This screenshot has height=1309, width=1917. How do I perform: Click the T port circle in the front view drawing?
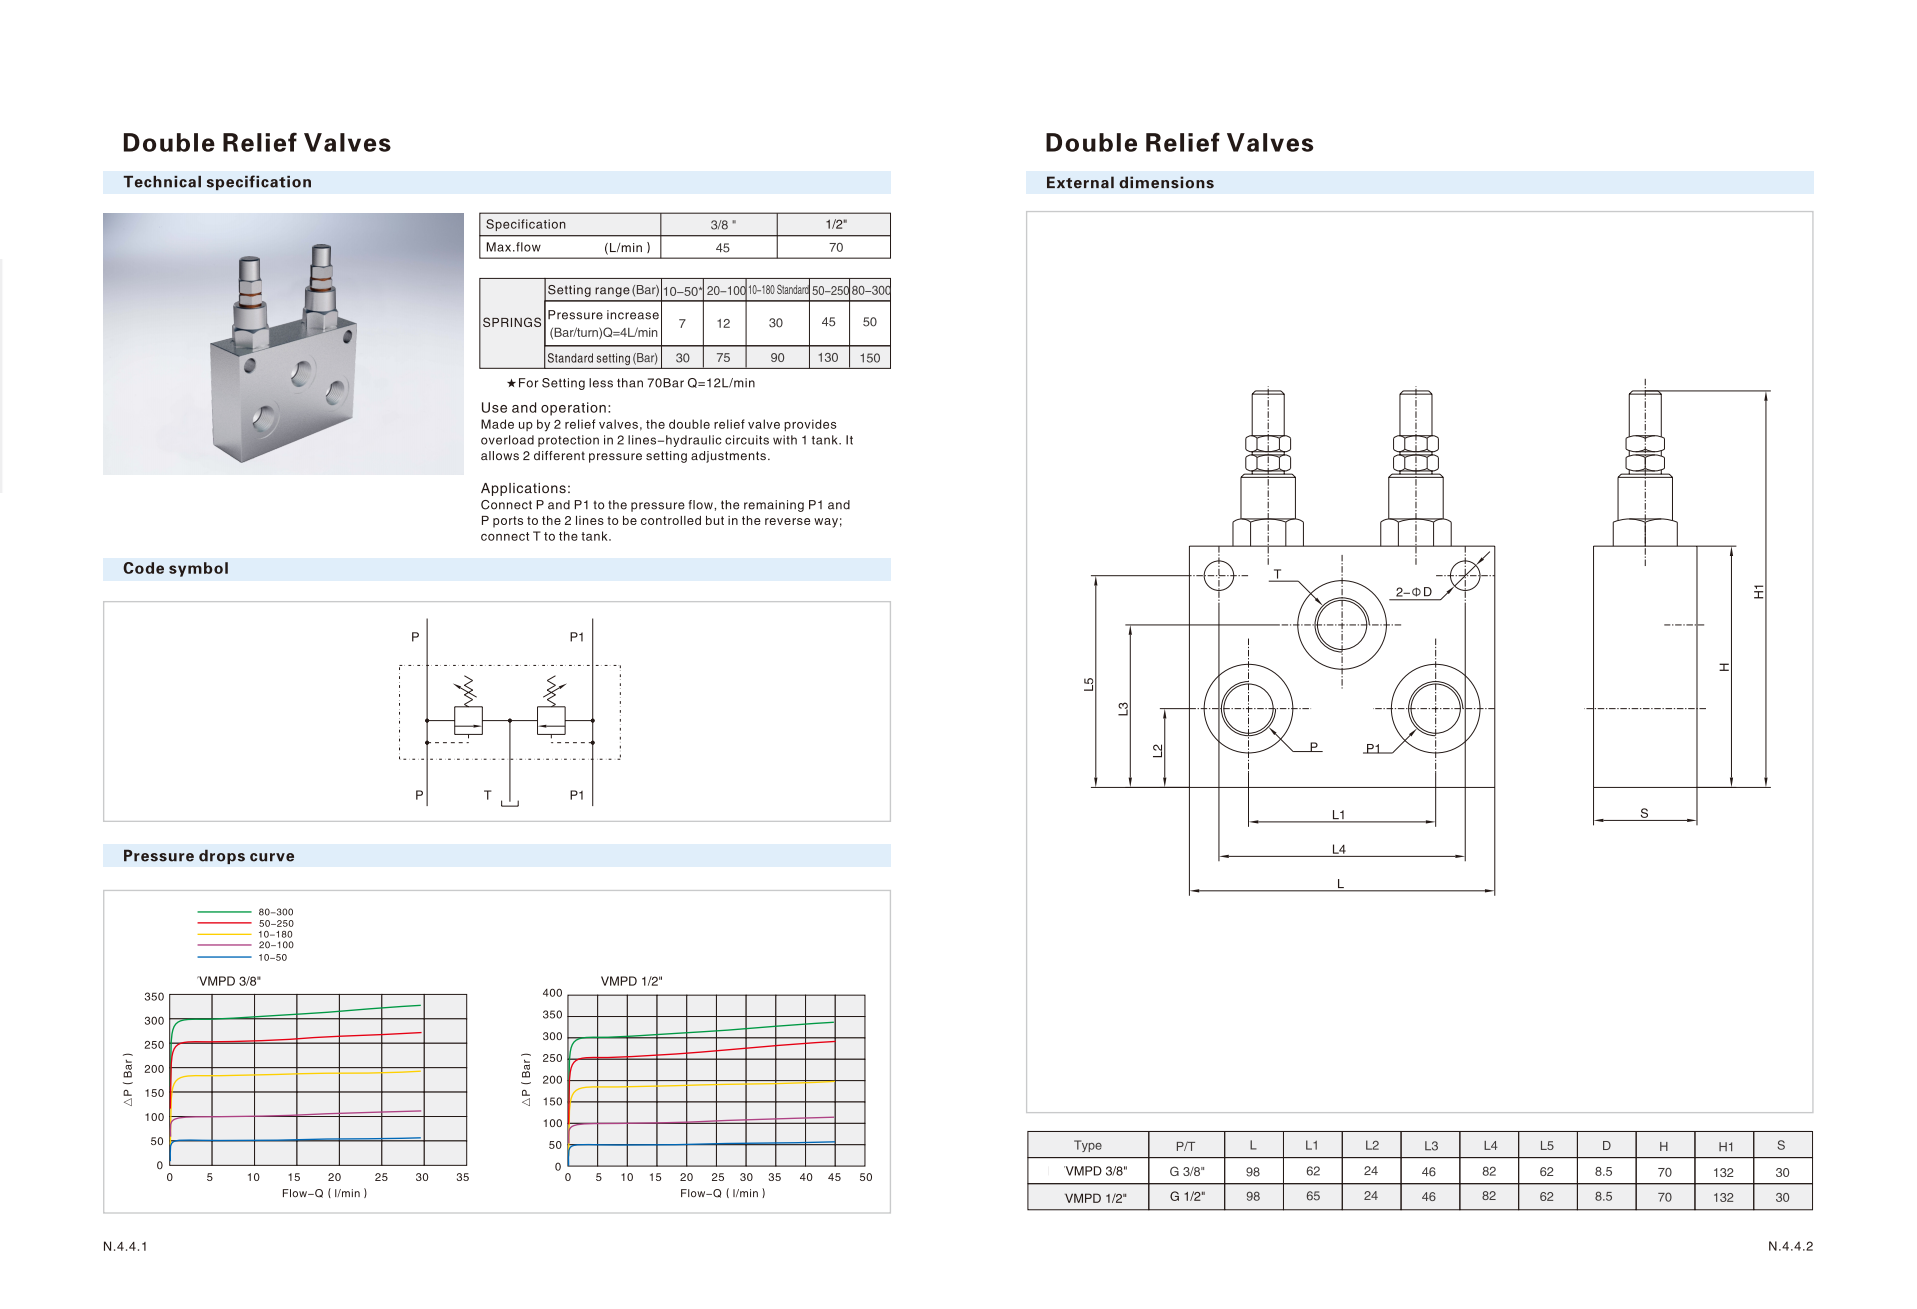[x=1341, y=625]
